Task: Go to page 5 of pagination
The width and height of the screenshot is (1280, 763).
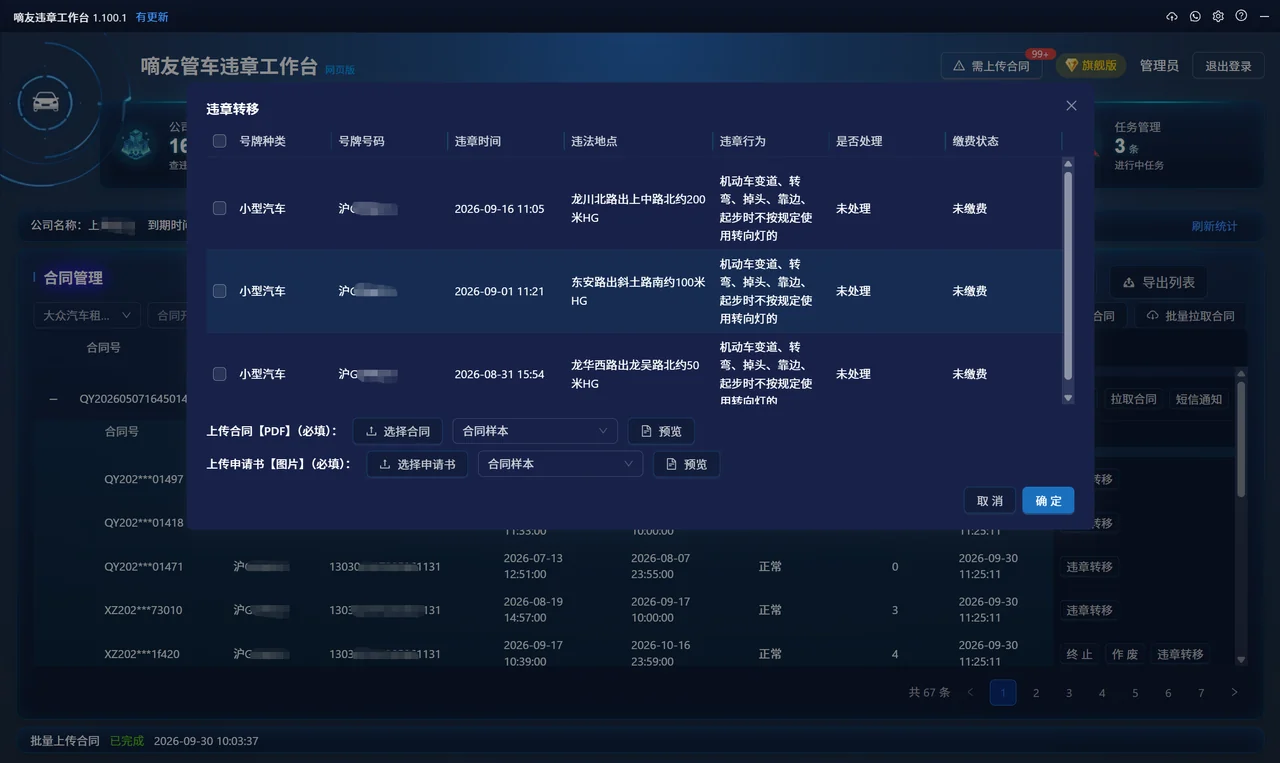Action: pyautogui.click(x=1135, y=693)
